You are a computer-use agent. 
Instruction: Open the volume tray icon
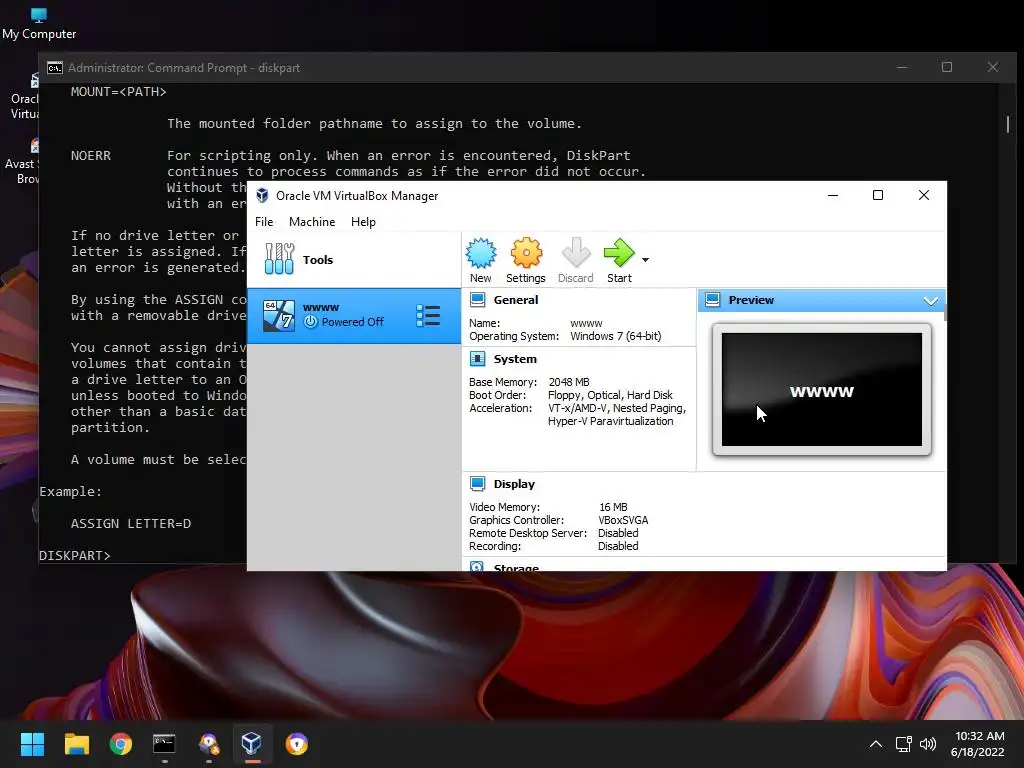point(927,744)
